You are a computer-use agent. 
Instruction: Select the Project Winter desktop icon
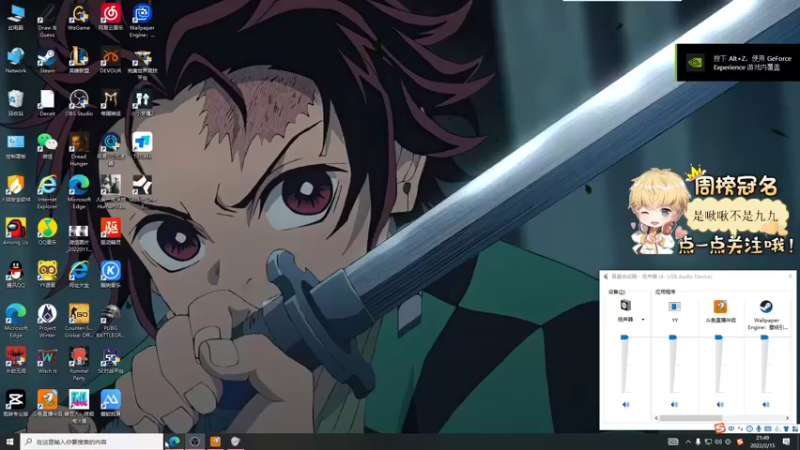click(47, 321)
